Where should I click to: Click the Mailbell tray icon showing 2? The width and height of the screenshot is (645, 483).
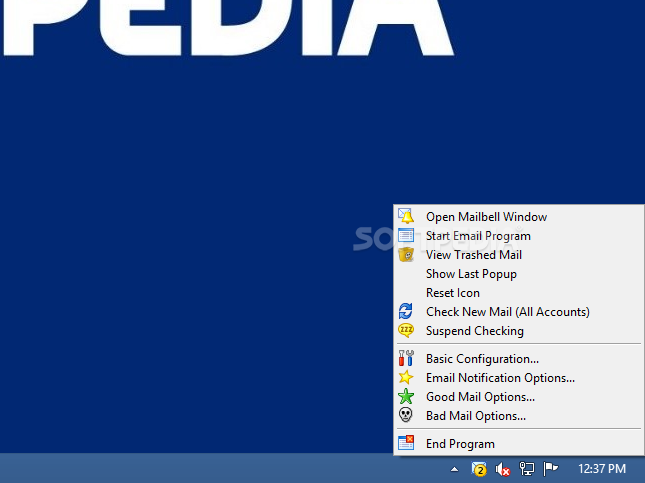pos(479,469)
